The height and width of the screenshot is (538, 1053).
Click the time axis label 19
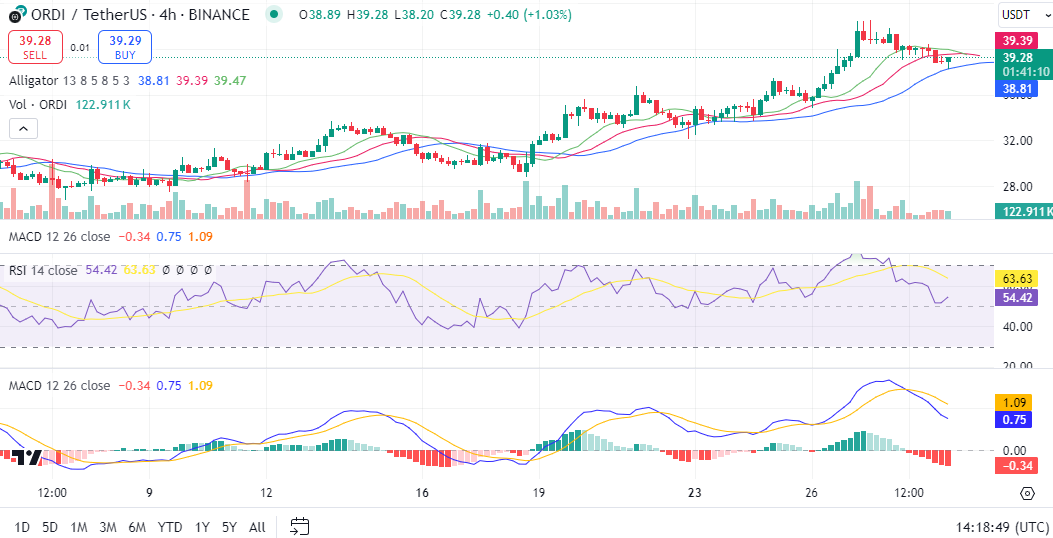click(x=539, y=492)
